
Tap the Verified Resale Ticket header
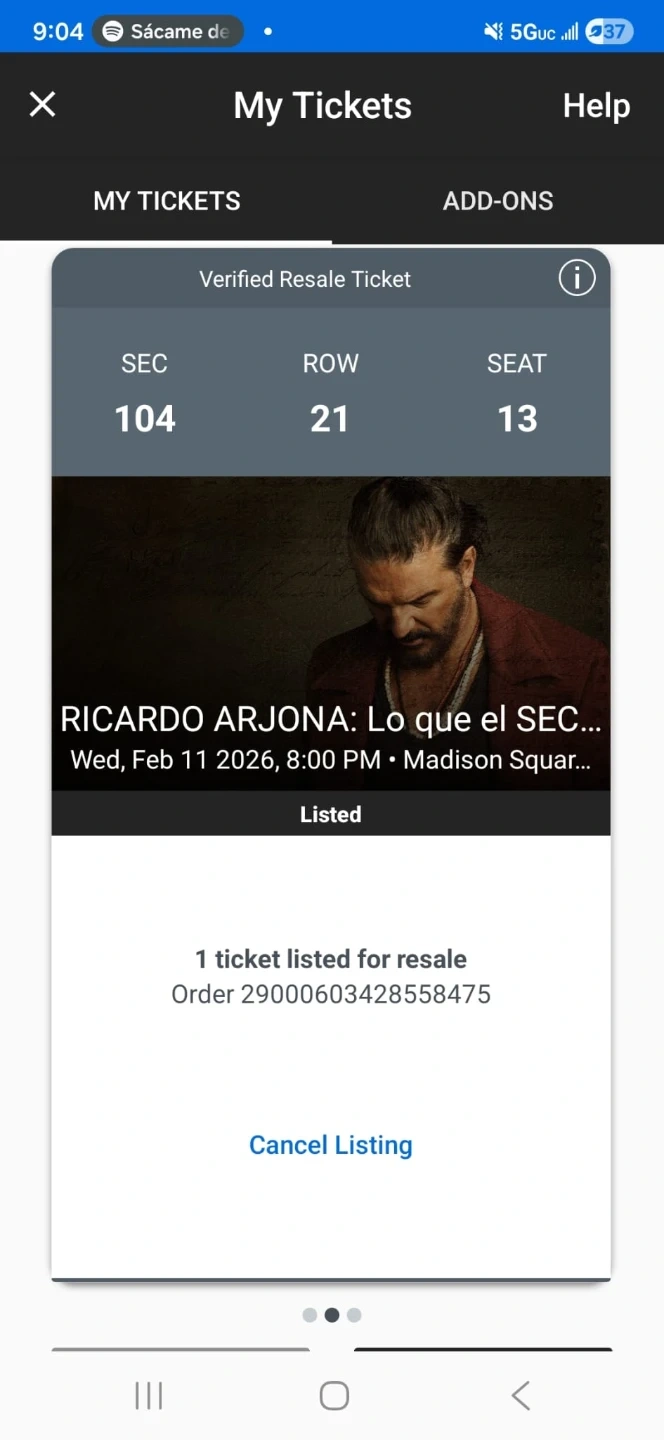[x=305, y=279]
